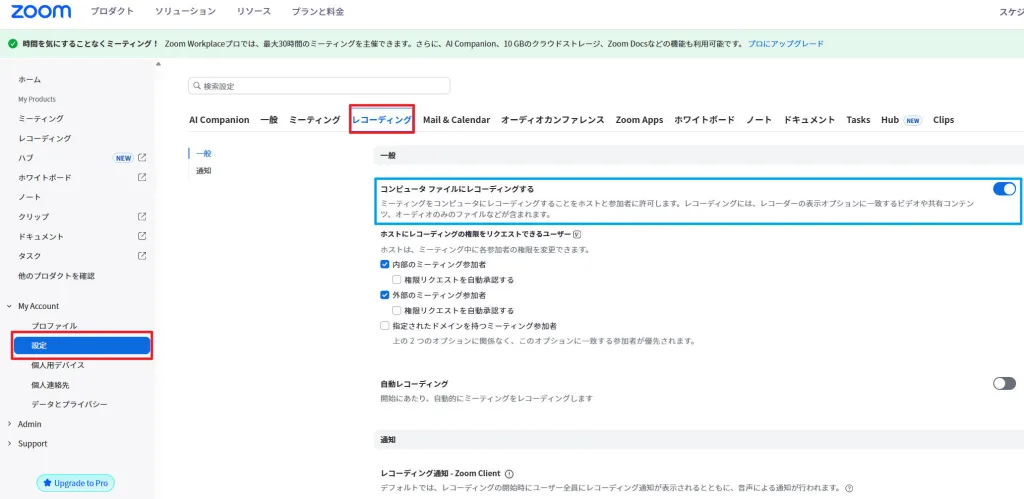Switch to オーディオカンファレンス tab
This screenshot has width=1024, height=499.
(x=552, y=120)
